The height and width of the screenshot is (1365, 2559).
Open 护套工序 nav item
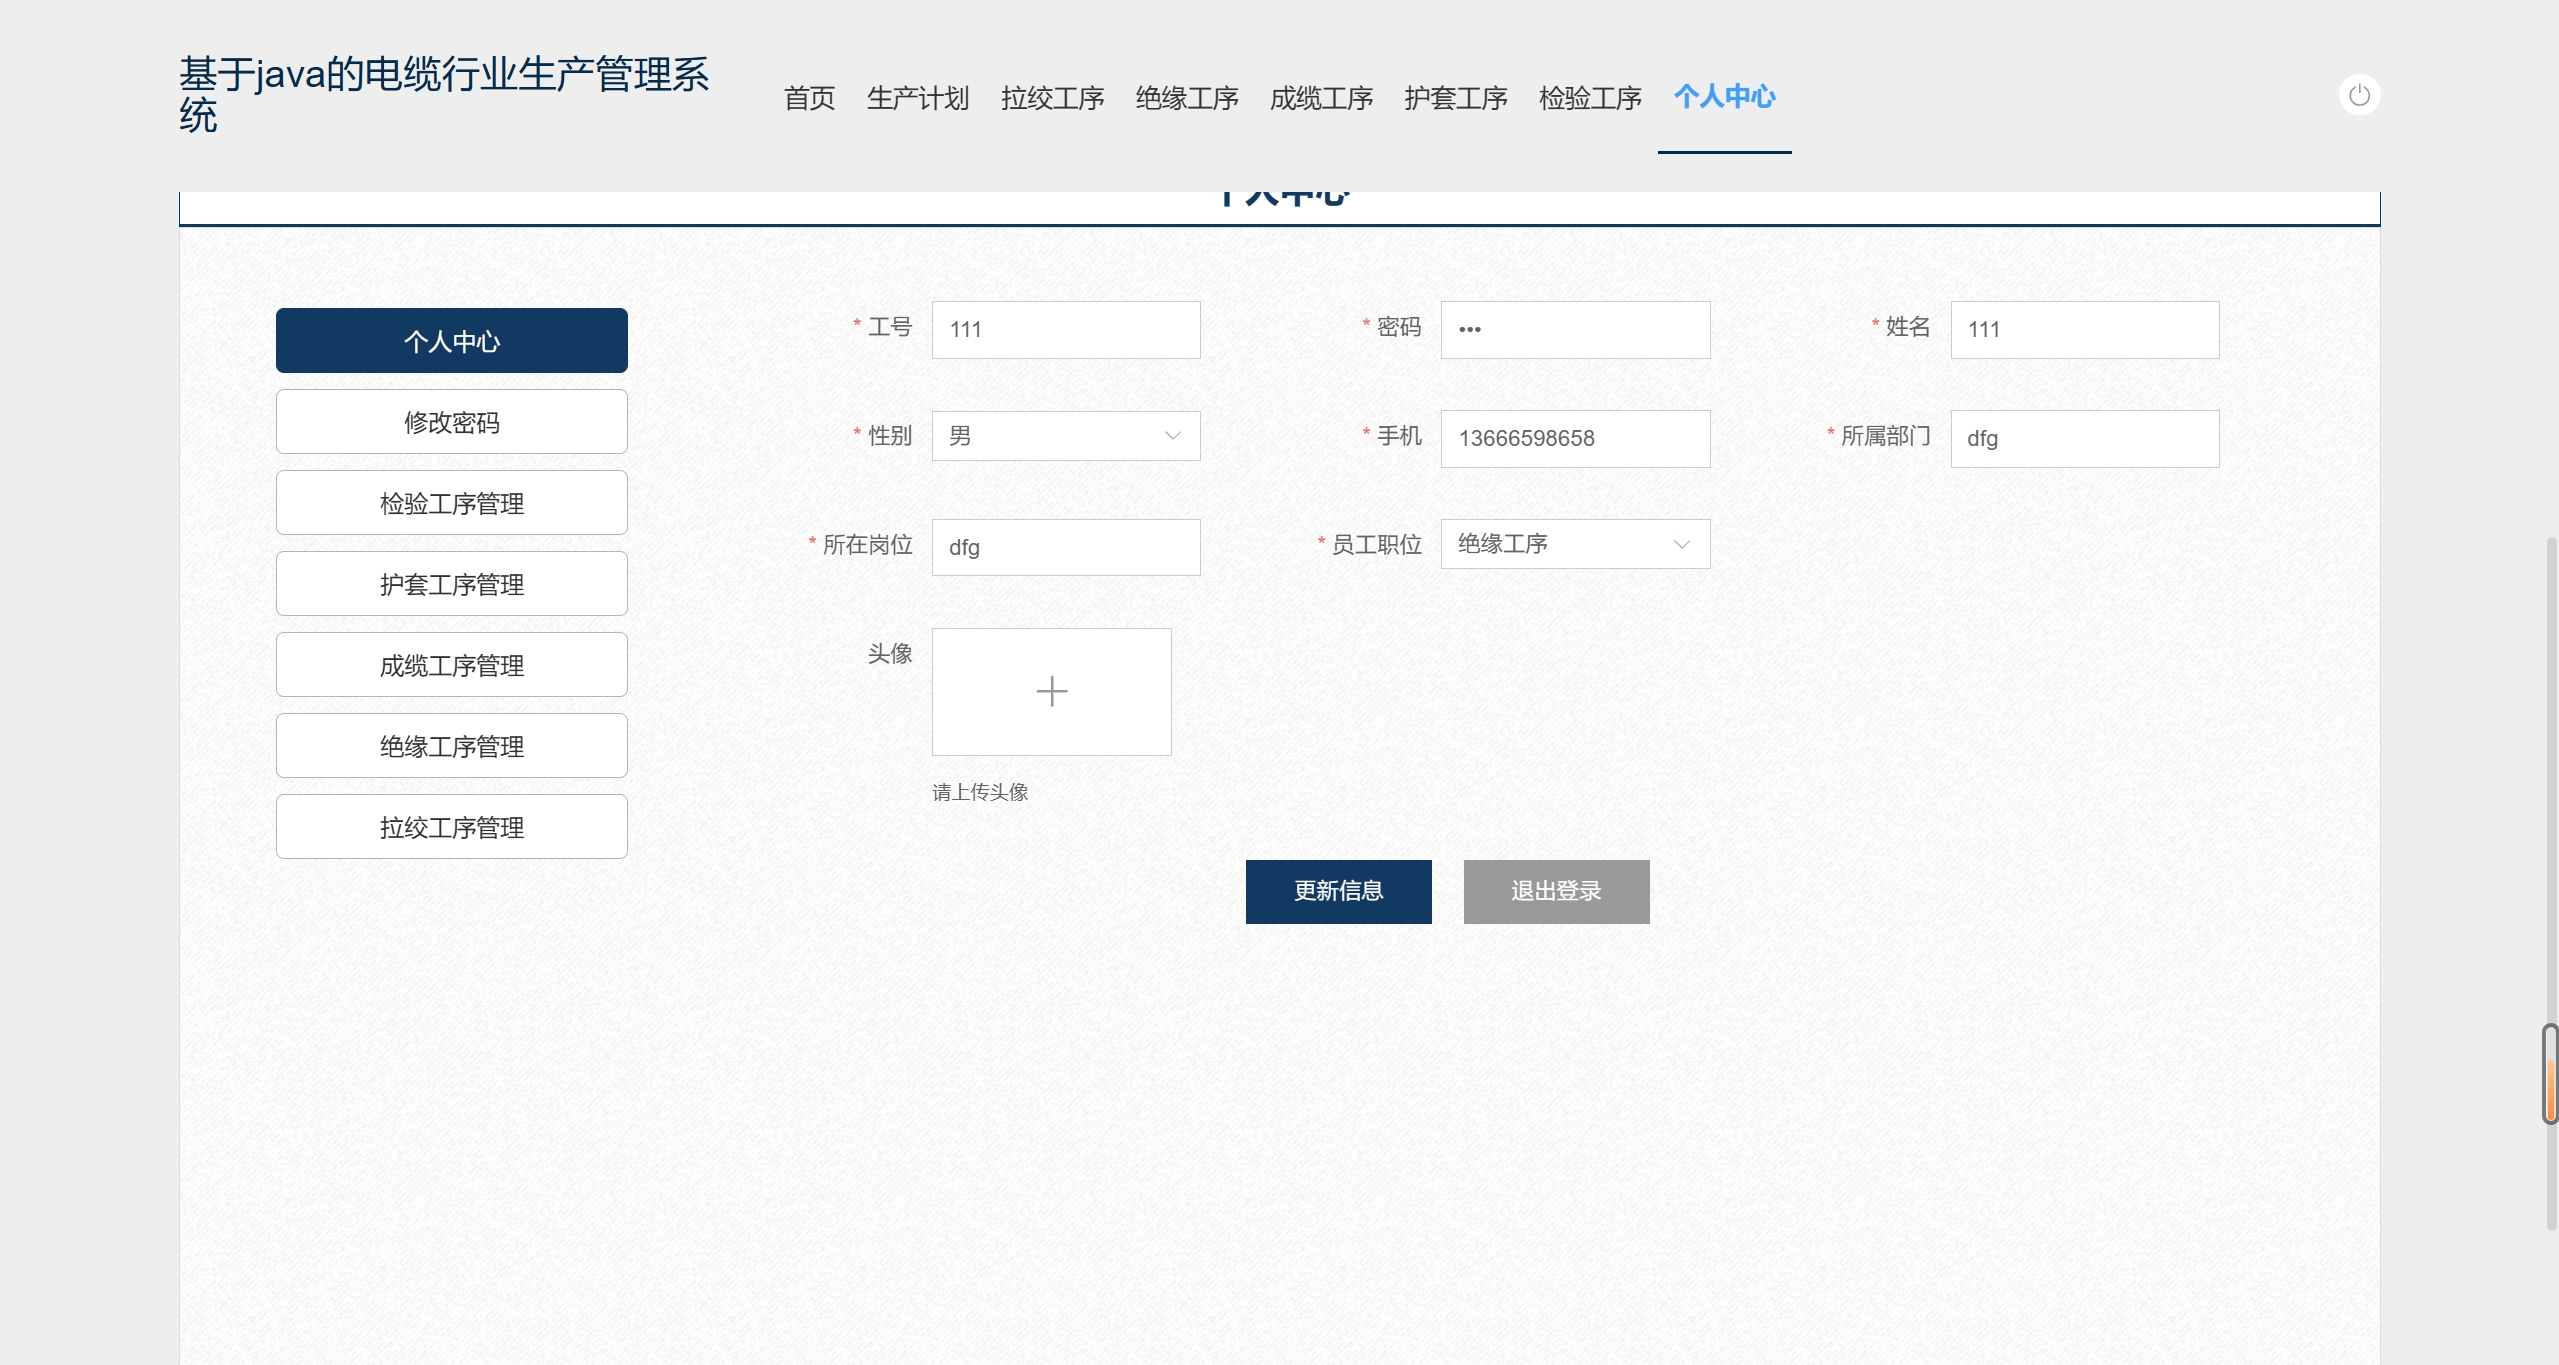tap(1456, 98)
